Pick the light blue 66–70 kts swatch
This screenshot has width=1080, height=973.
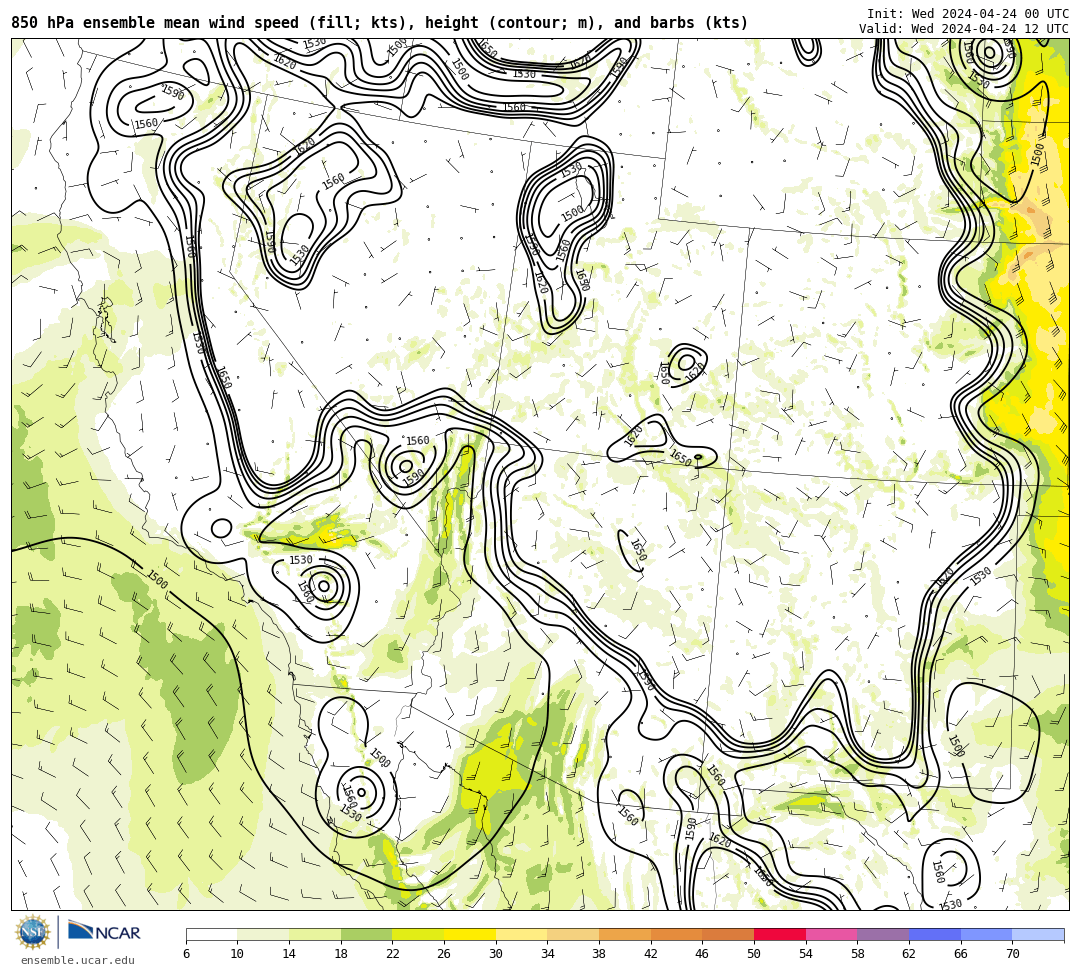click(986, 934)
